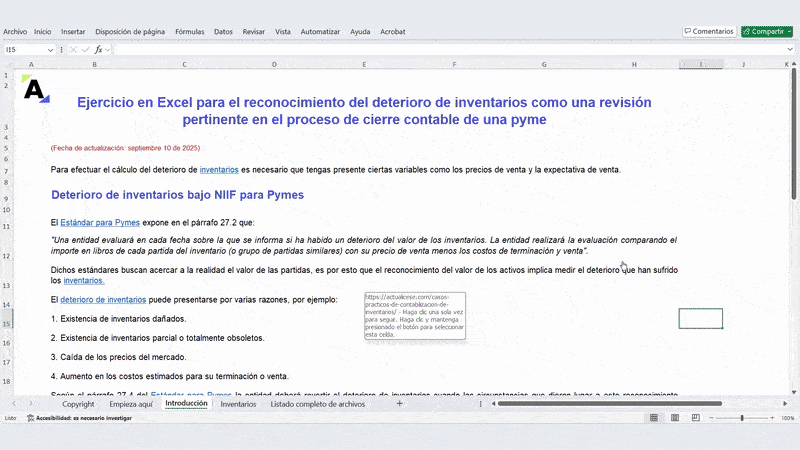Select the Page Break Preview icon

pyautogui.click(x=697, y=418)
